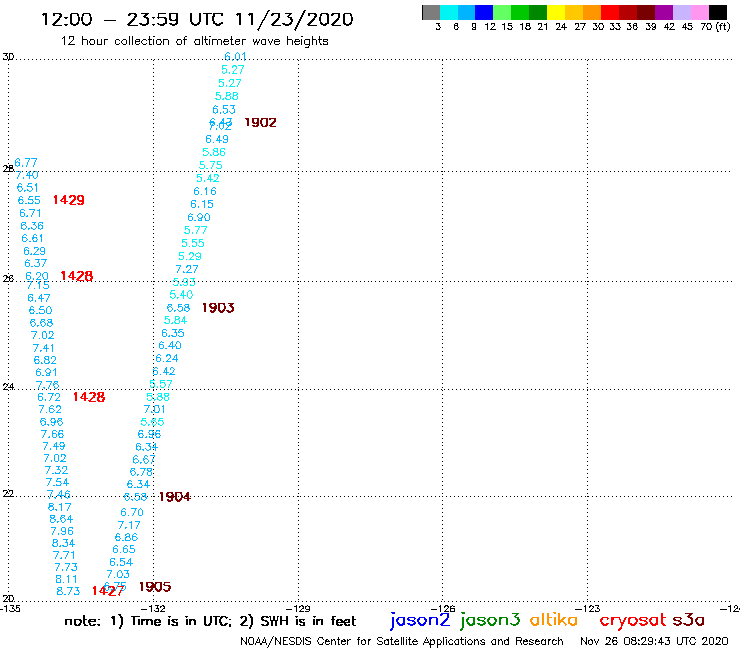This screenshot has height=650, width=740.
Task: Select the 6.29 wave height value
Action: pos(34,251)
